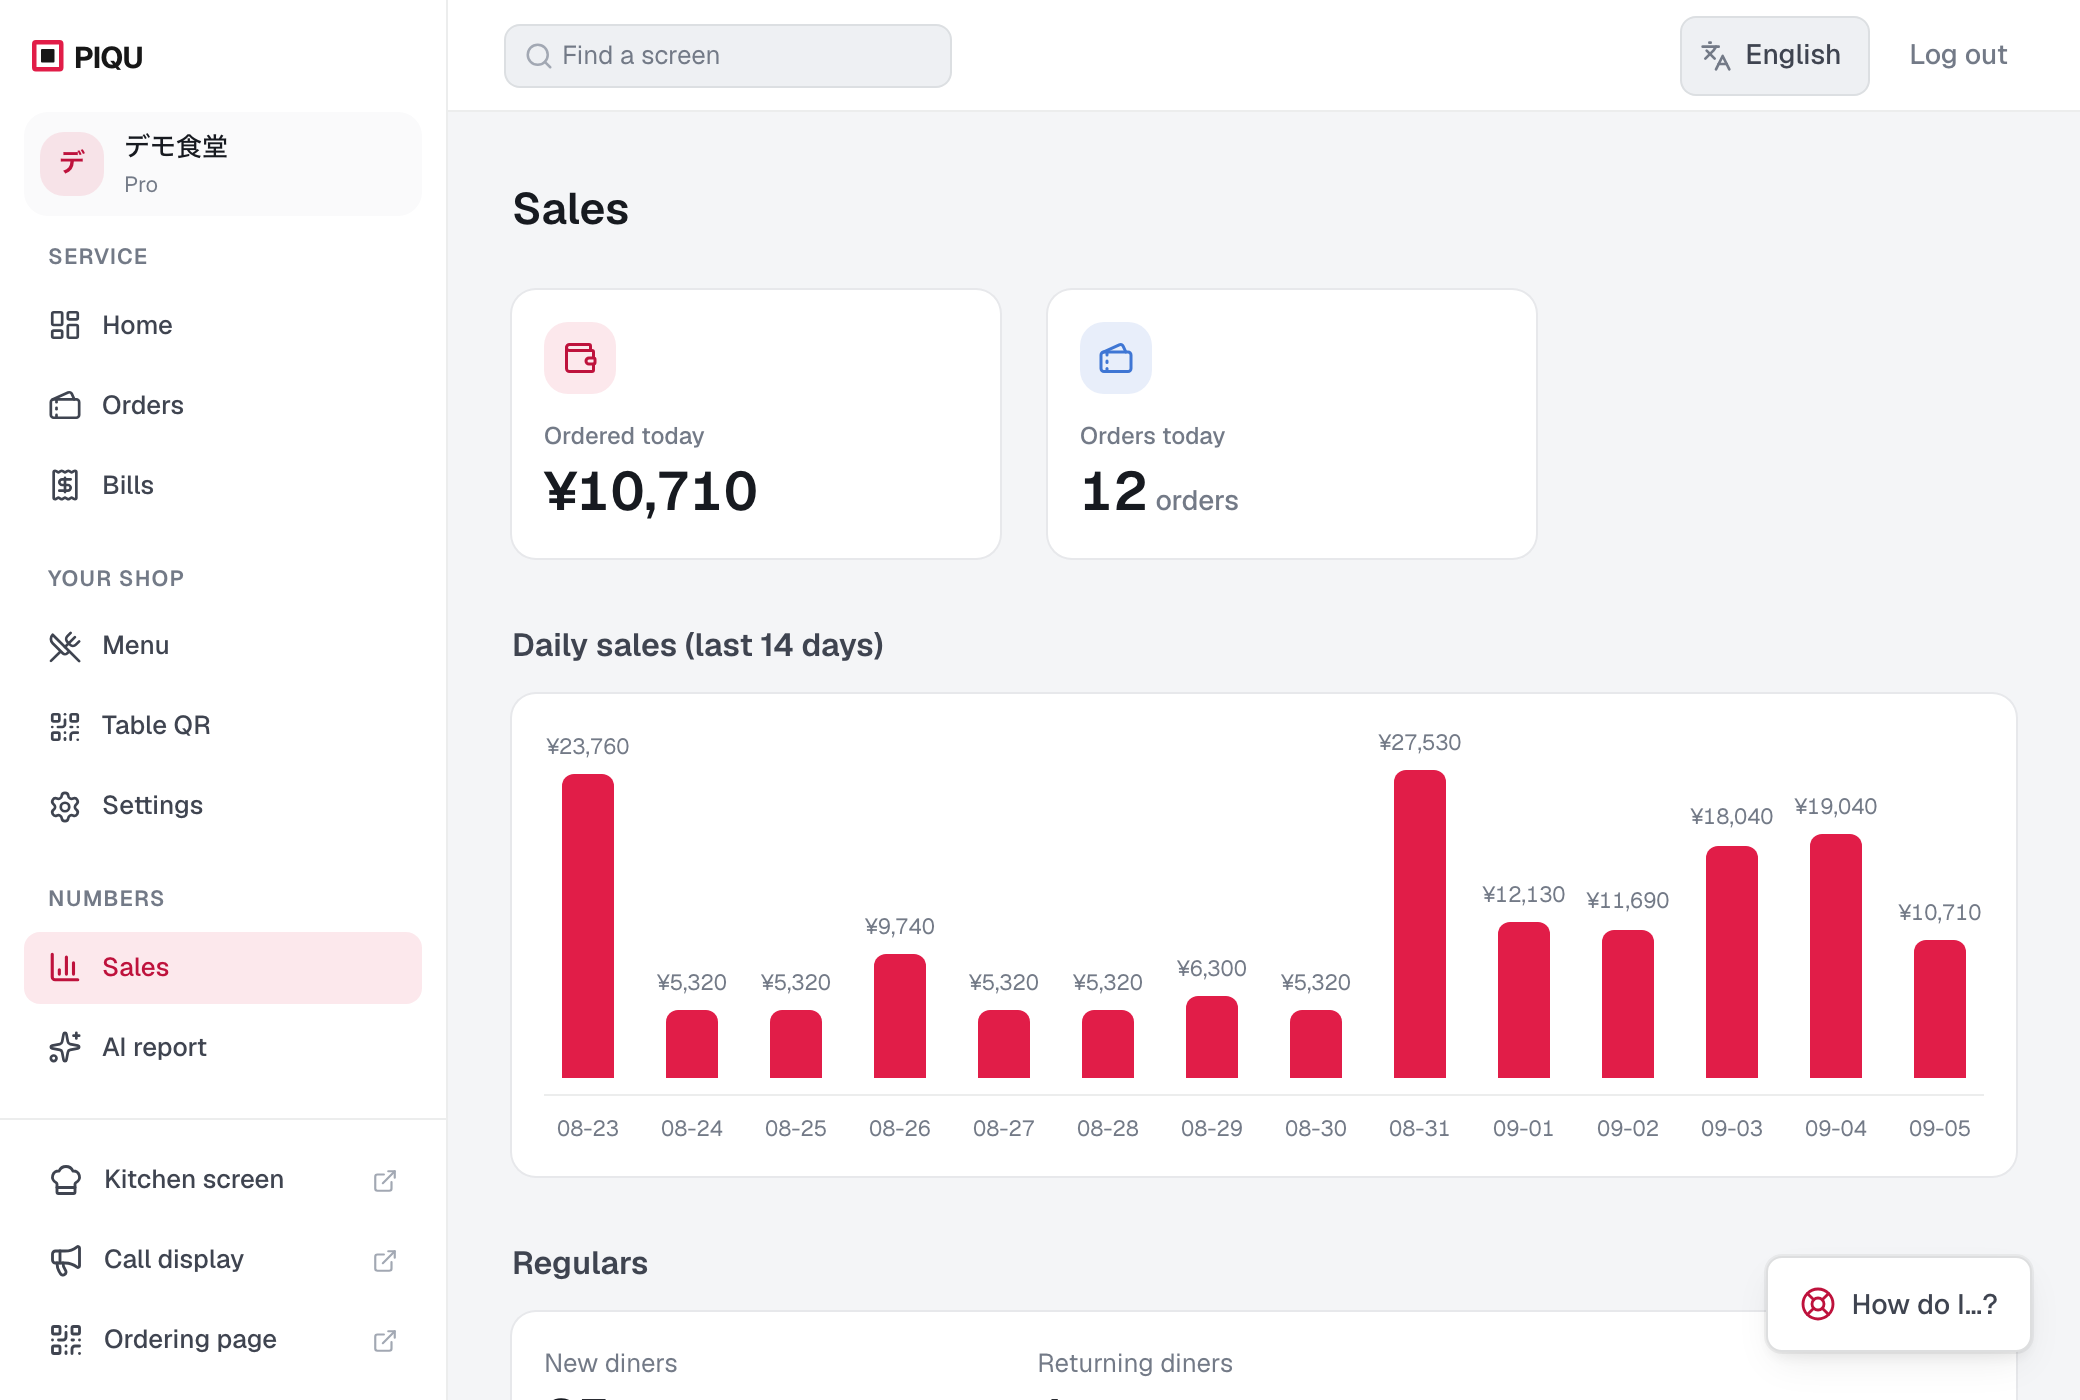Open the Bills section
This screenshot has width=2080, height=1400.
223,485
